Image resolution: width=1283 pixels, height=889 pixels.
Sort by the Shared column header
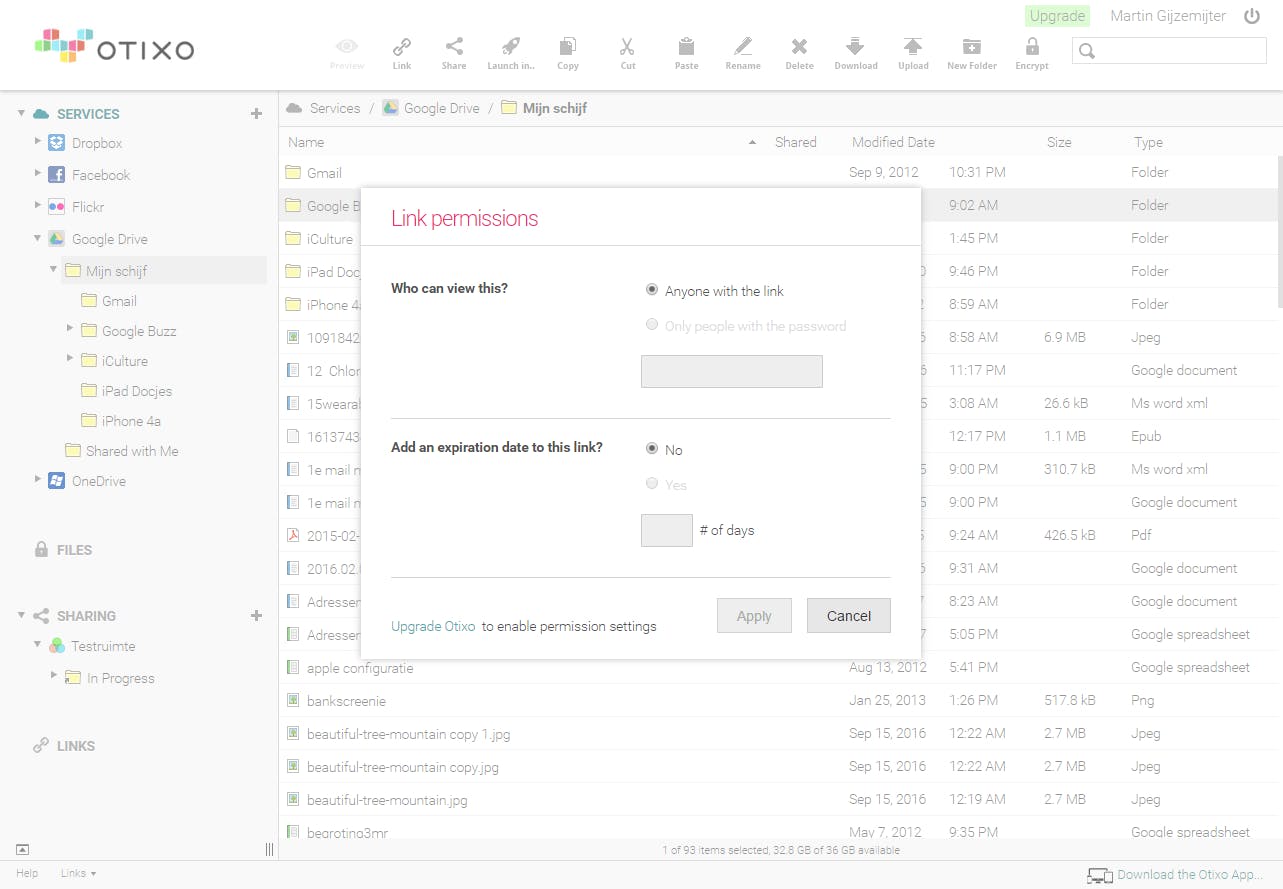[796, 143]
